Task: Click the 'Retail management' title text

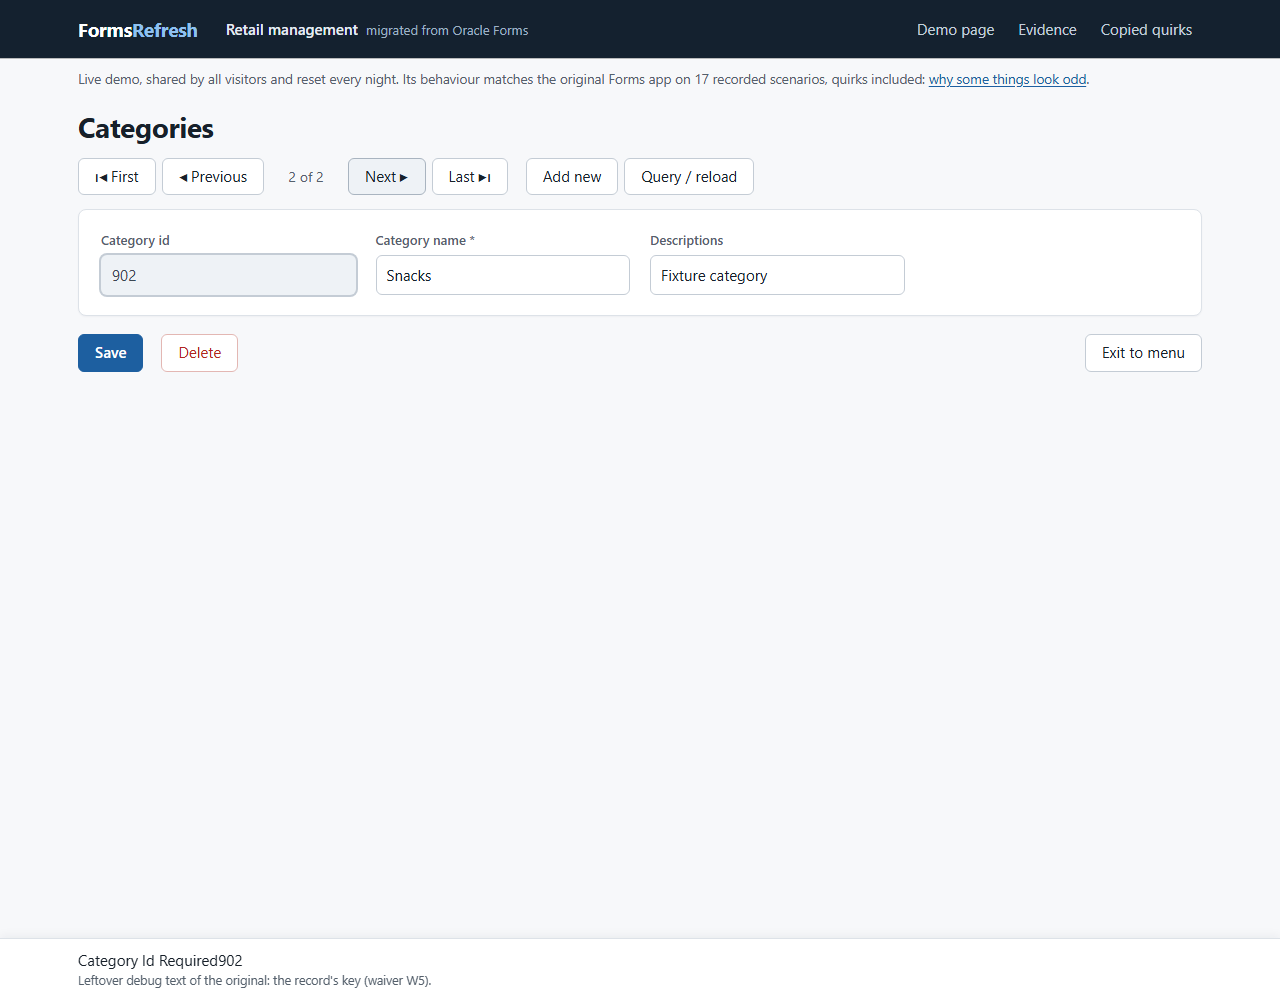Action: coord(292,30)
